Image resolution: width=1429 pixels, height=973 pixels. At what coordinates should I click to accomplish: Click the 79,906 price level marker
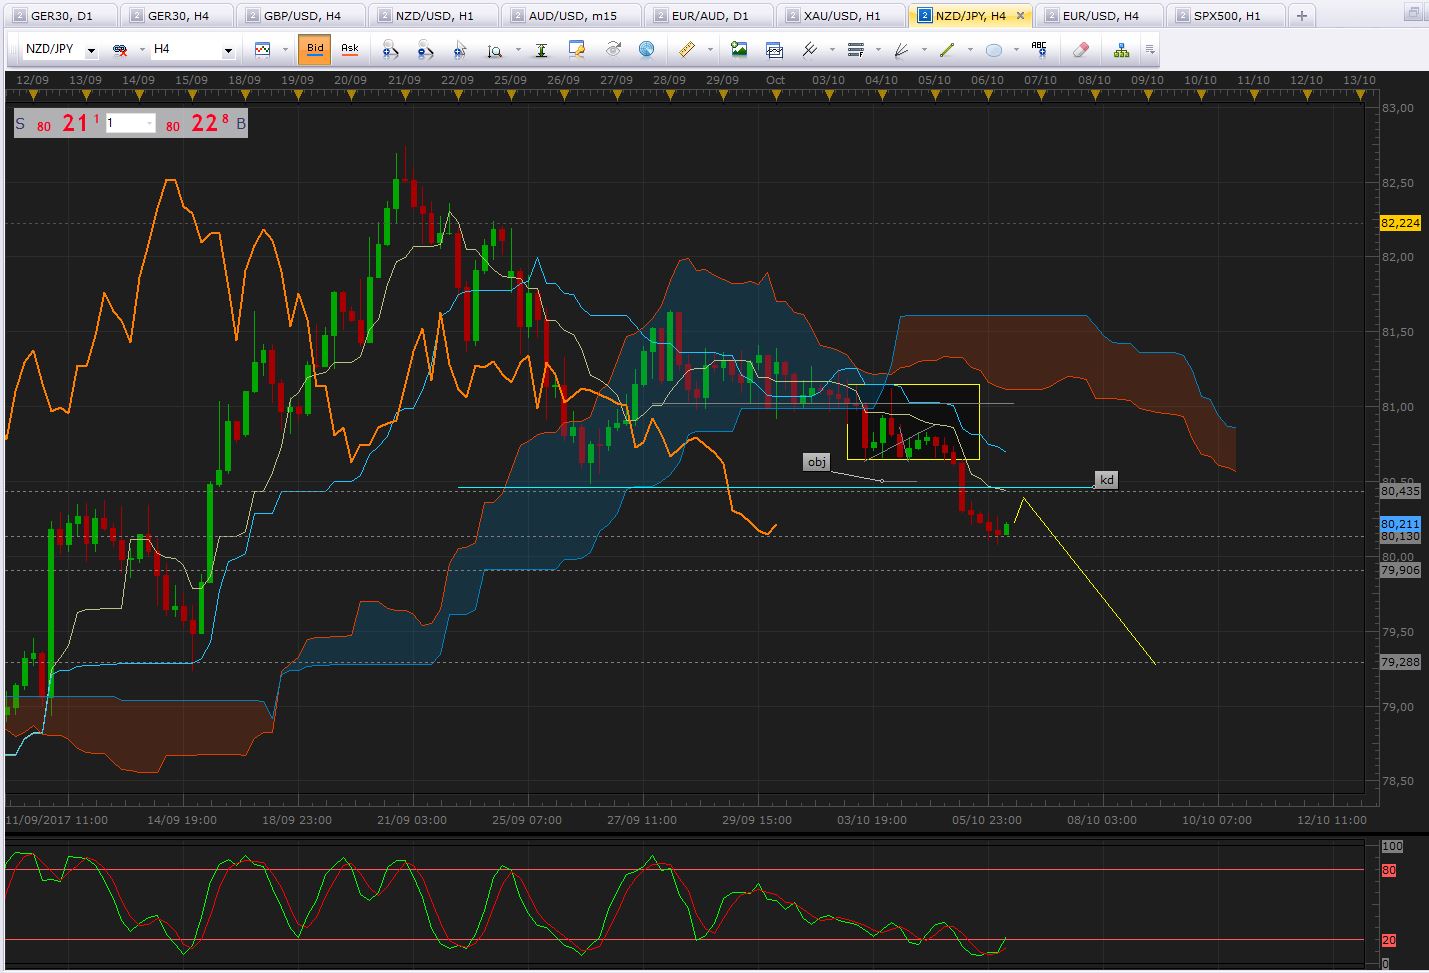[1400, 570]
